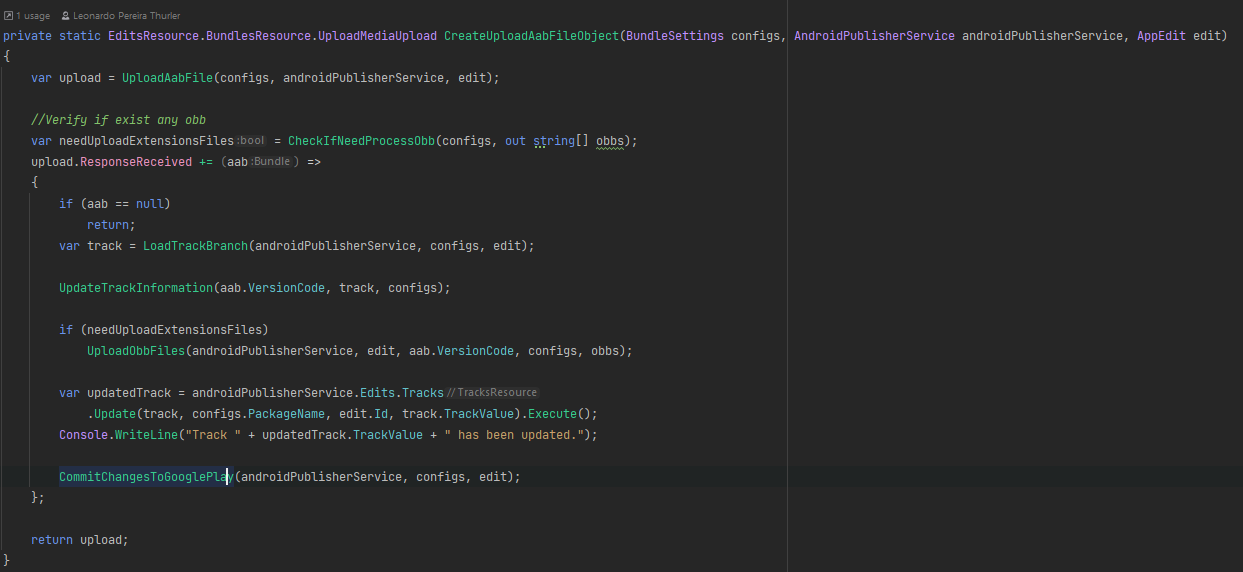Click the 'var track' variable declaration
Screen dimensions: 1243x572
[x=90, y=246]
